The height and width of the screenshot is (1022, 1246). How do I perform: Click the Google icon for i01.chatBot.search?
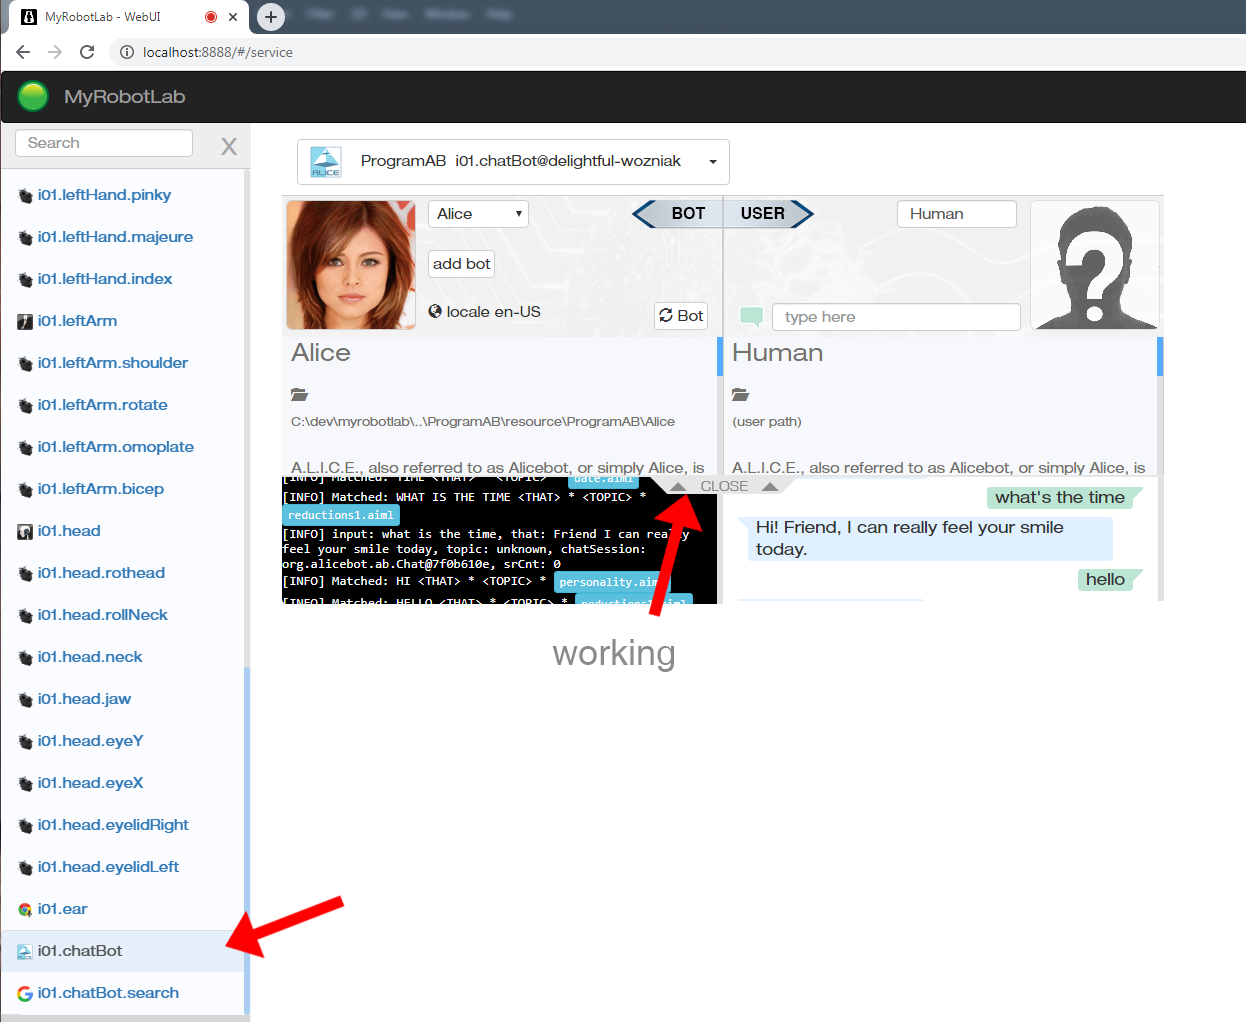pyautogui.click(x=25, y=994)
